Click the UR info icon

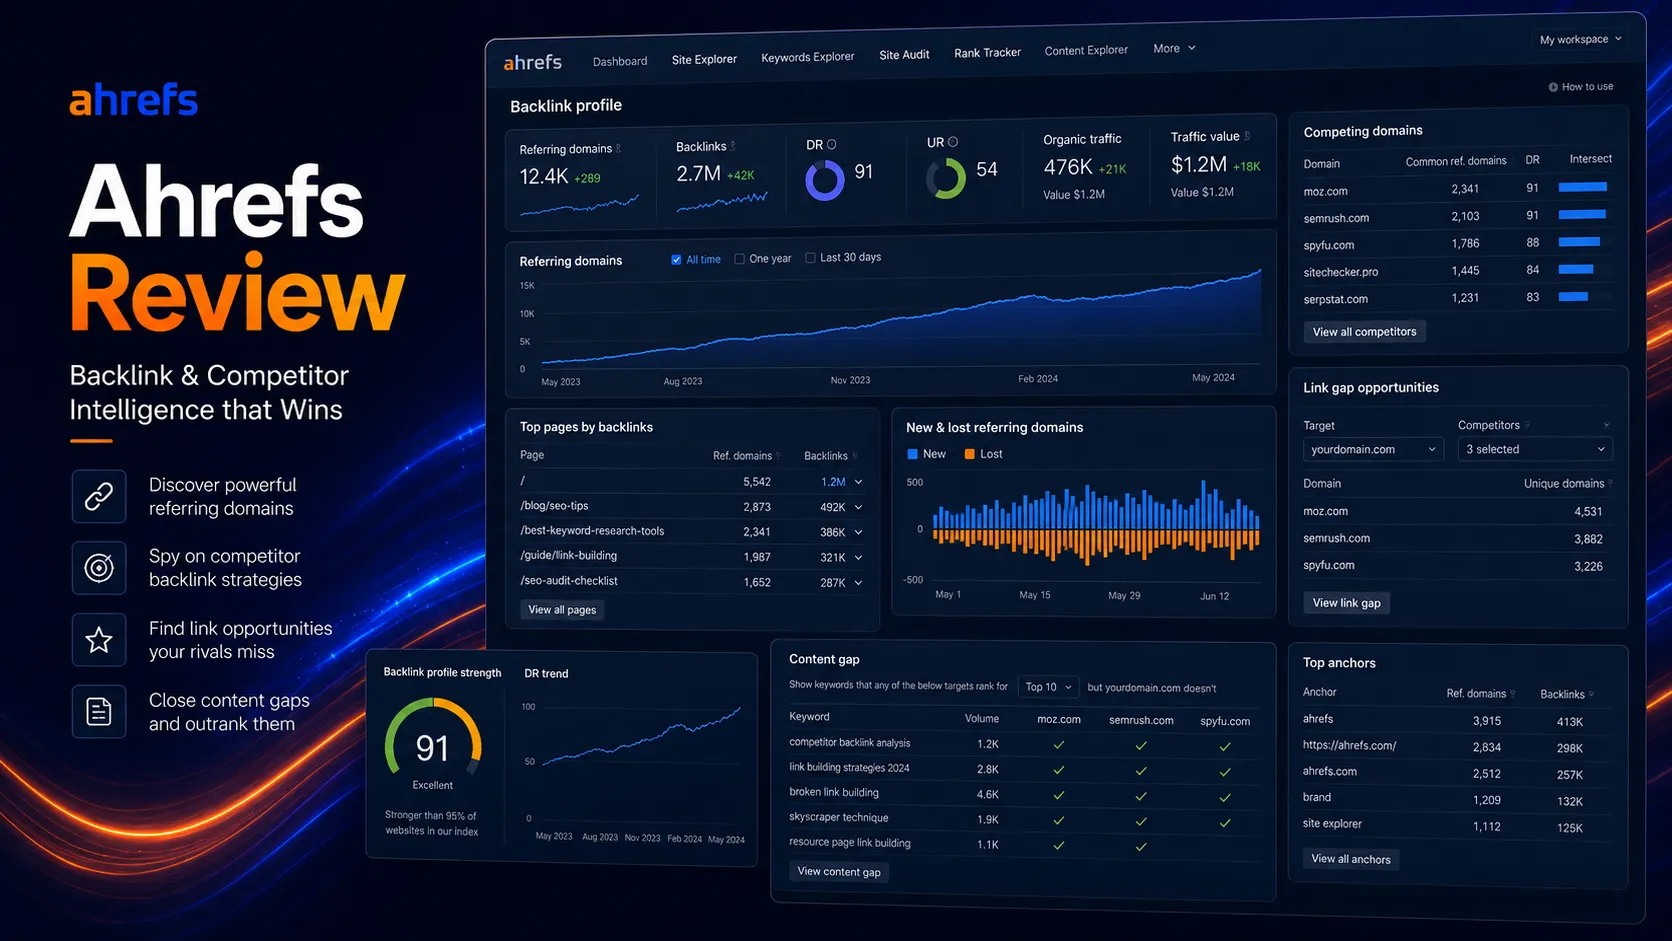pos(953,142)
